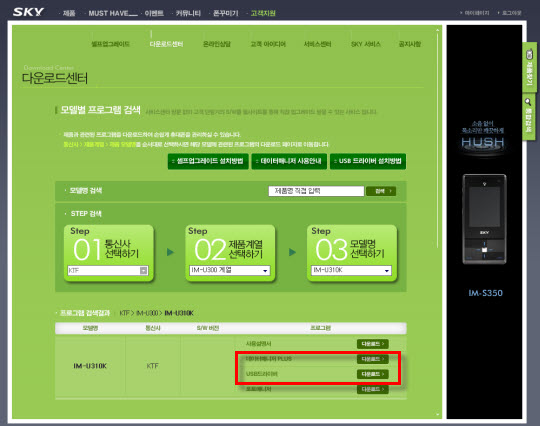
Task: Switch to 온라인상담 tab
Action: point(217,44)
